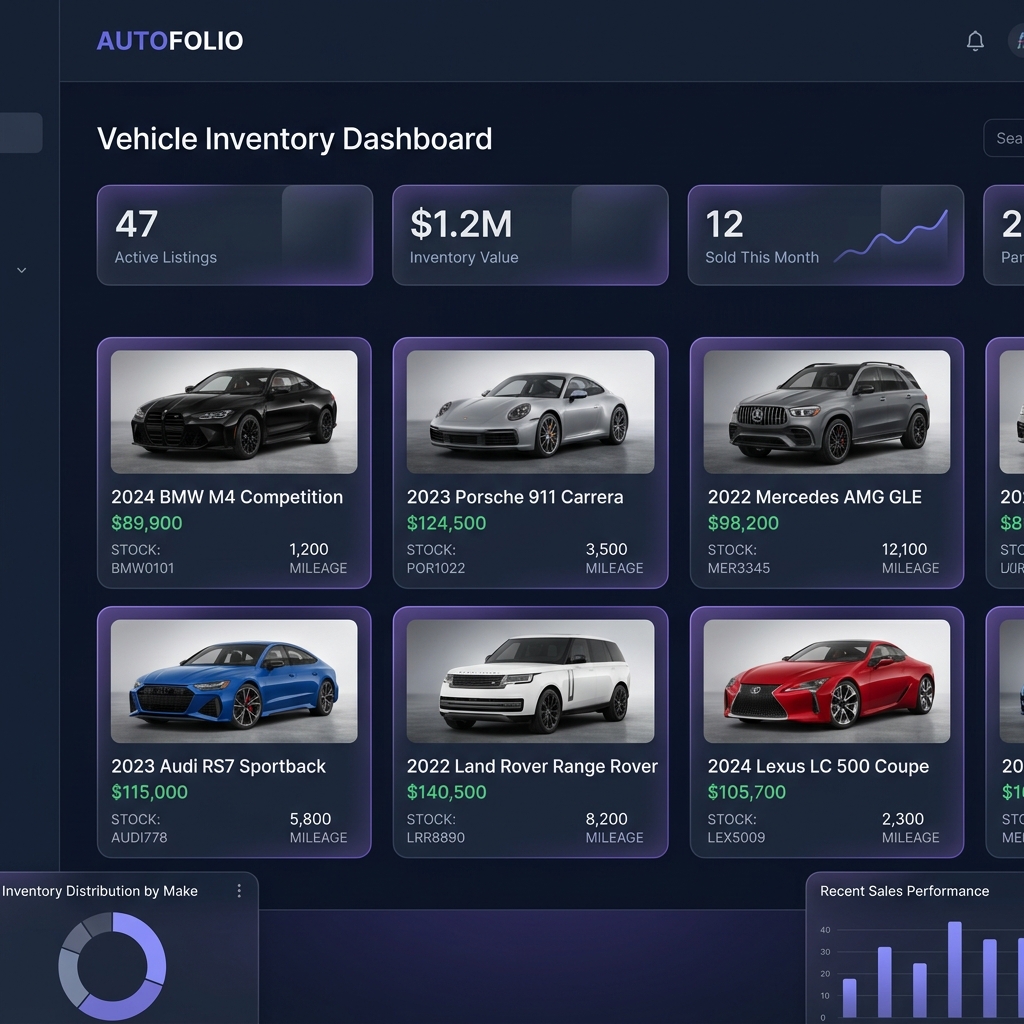Open the BMW M4 Competition photo
Viewport: 1024px width, 1024px height.
(234, 411)
